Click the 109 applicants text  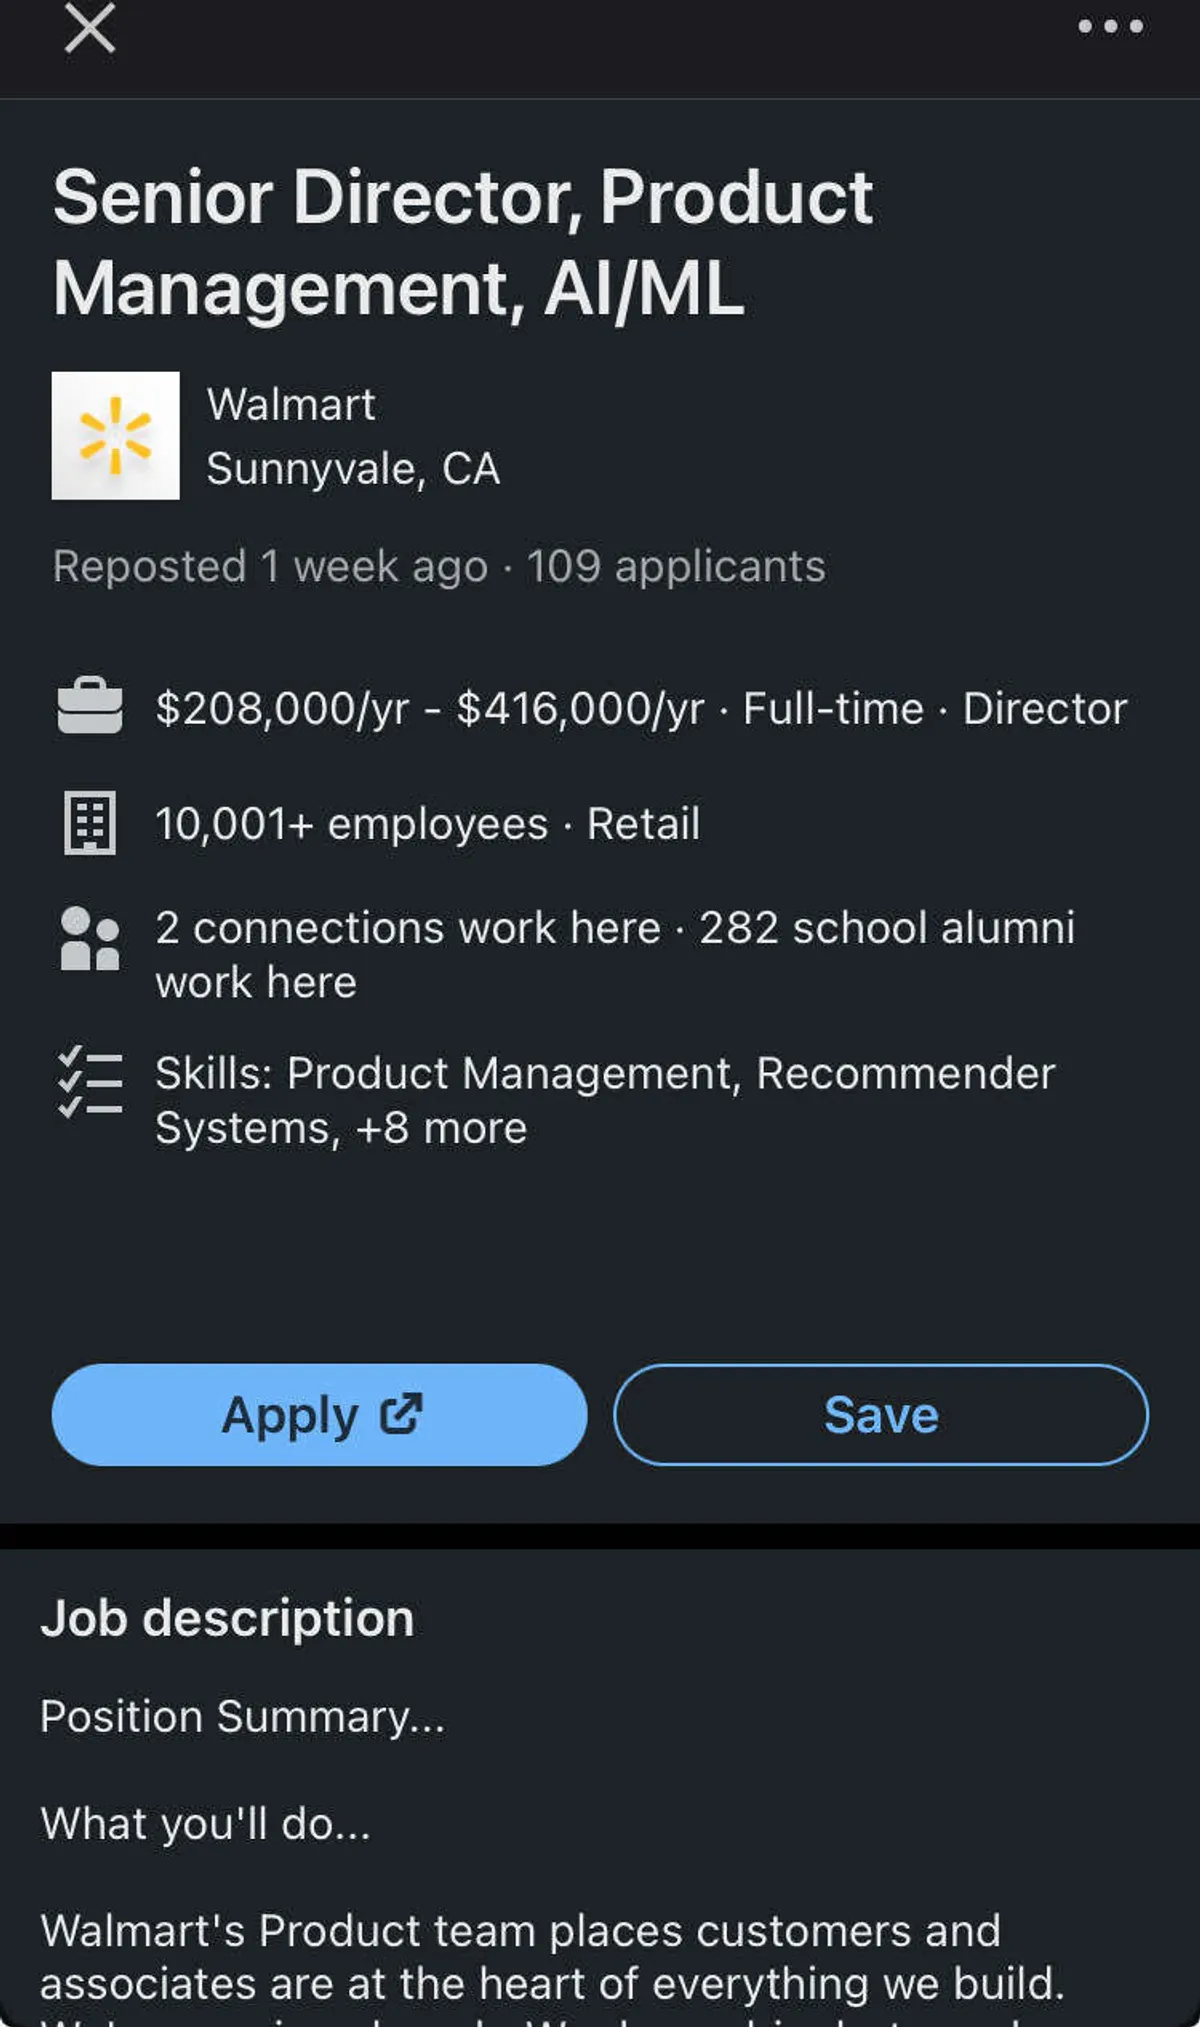pos(676,567)
